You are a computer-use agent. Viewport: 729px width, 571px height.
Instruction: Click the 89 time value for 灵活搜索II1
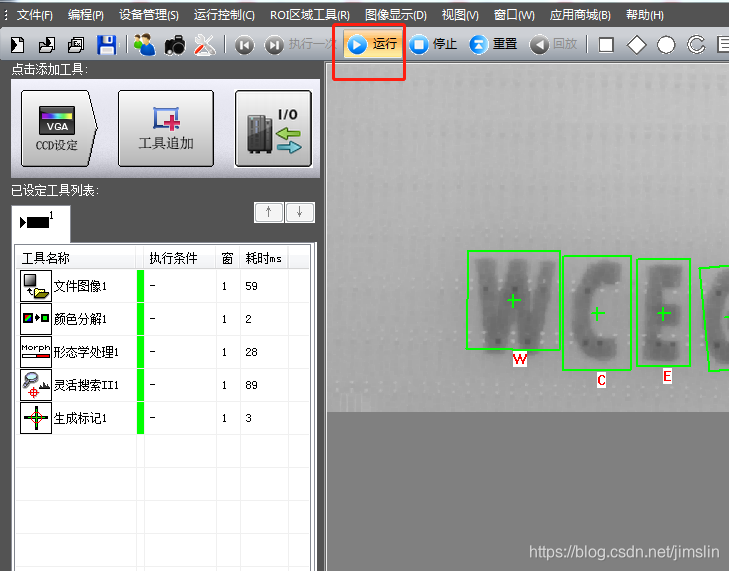[252, 385]
